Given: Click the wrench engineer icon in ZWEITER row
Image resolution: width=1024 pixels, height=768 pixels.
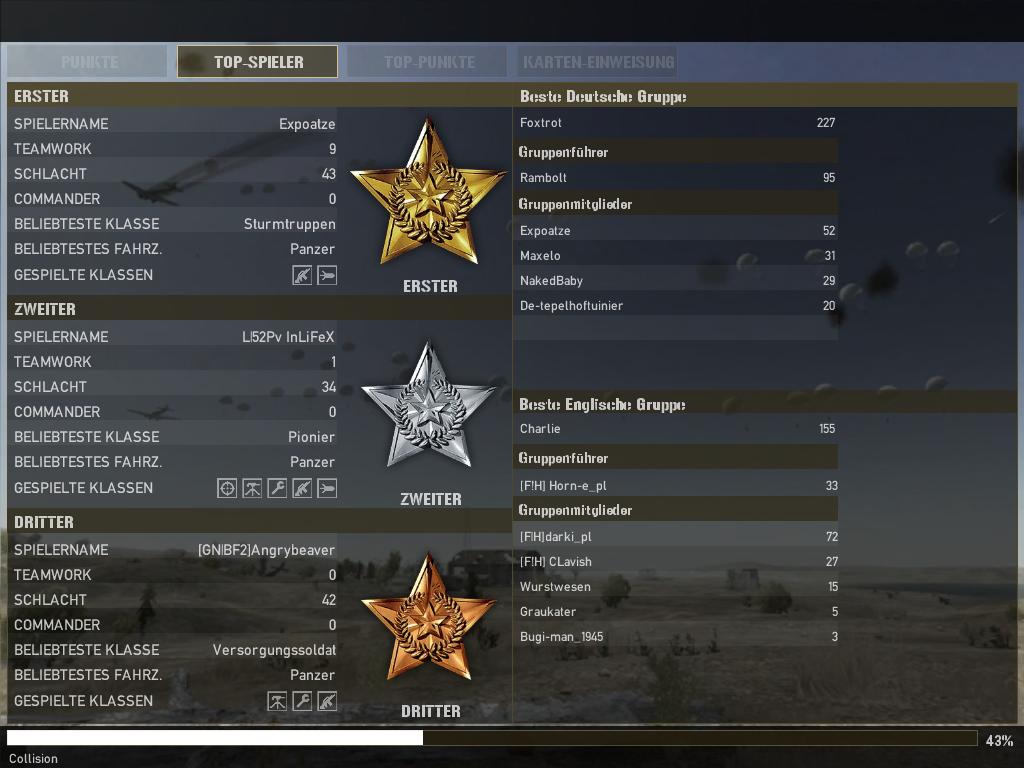Looking at the screenshot, I should (x=277, y=488).
